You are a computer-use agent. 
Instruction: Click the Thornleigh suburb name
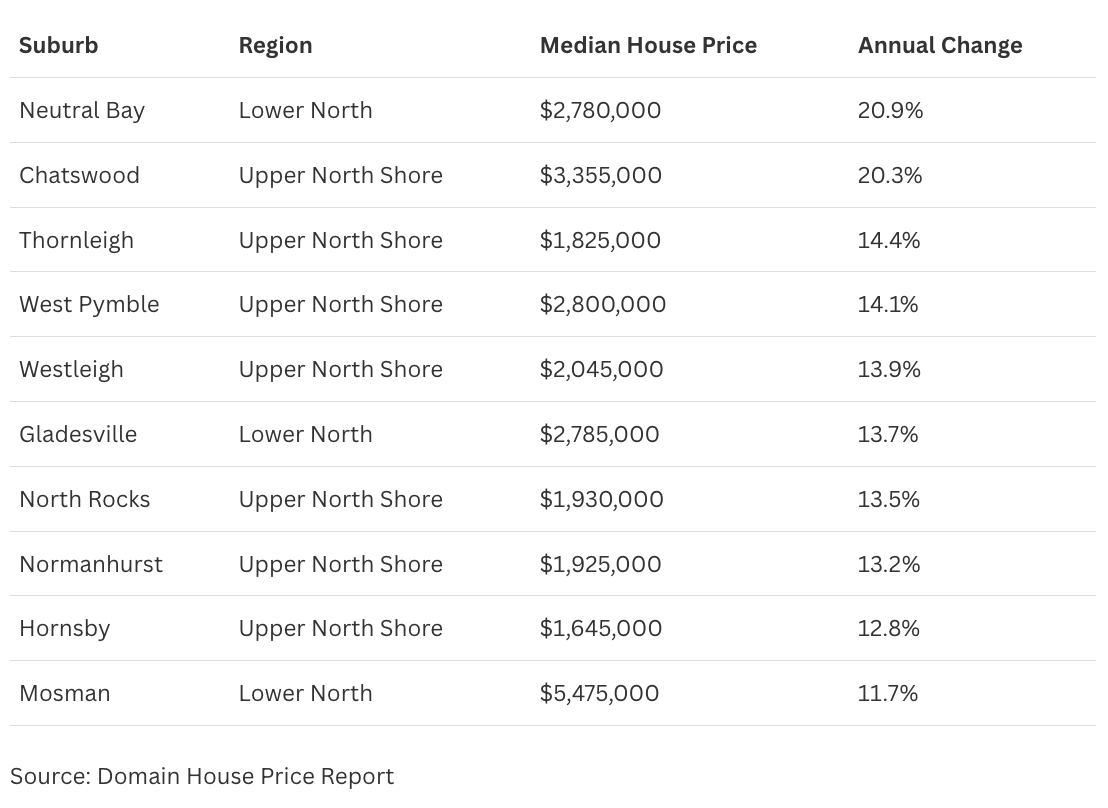(x=76, y=240)
